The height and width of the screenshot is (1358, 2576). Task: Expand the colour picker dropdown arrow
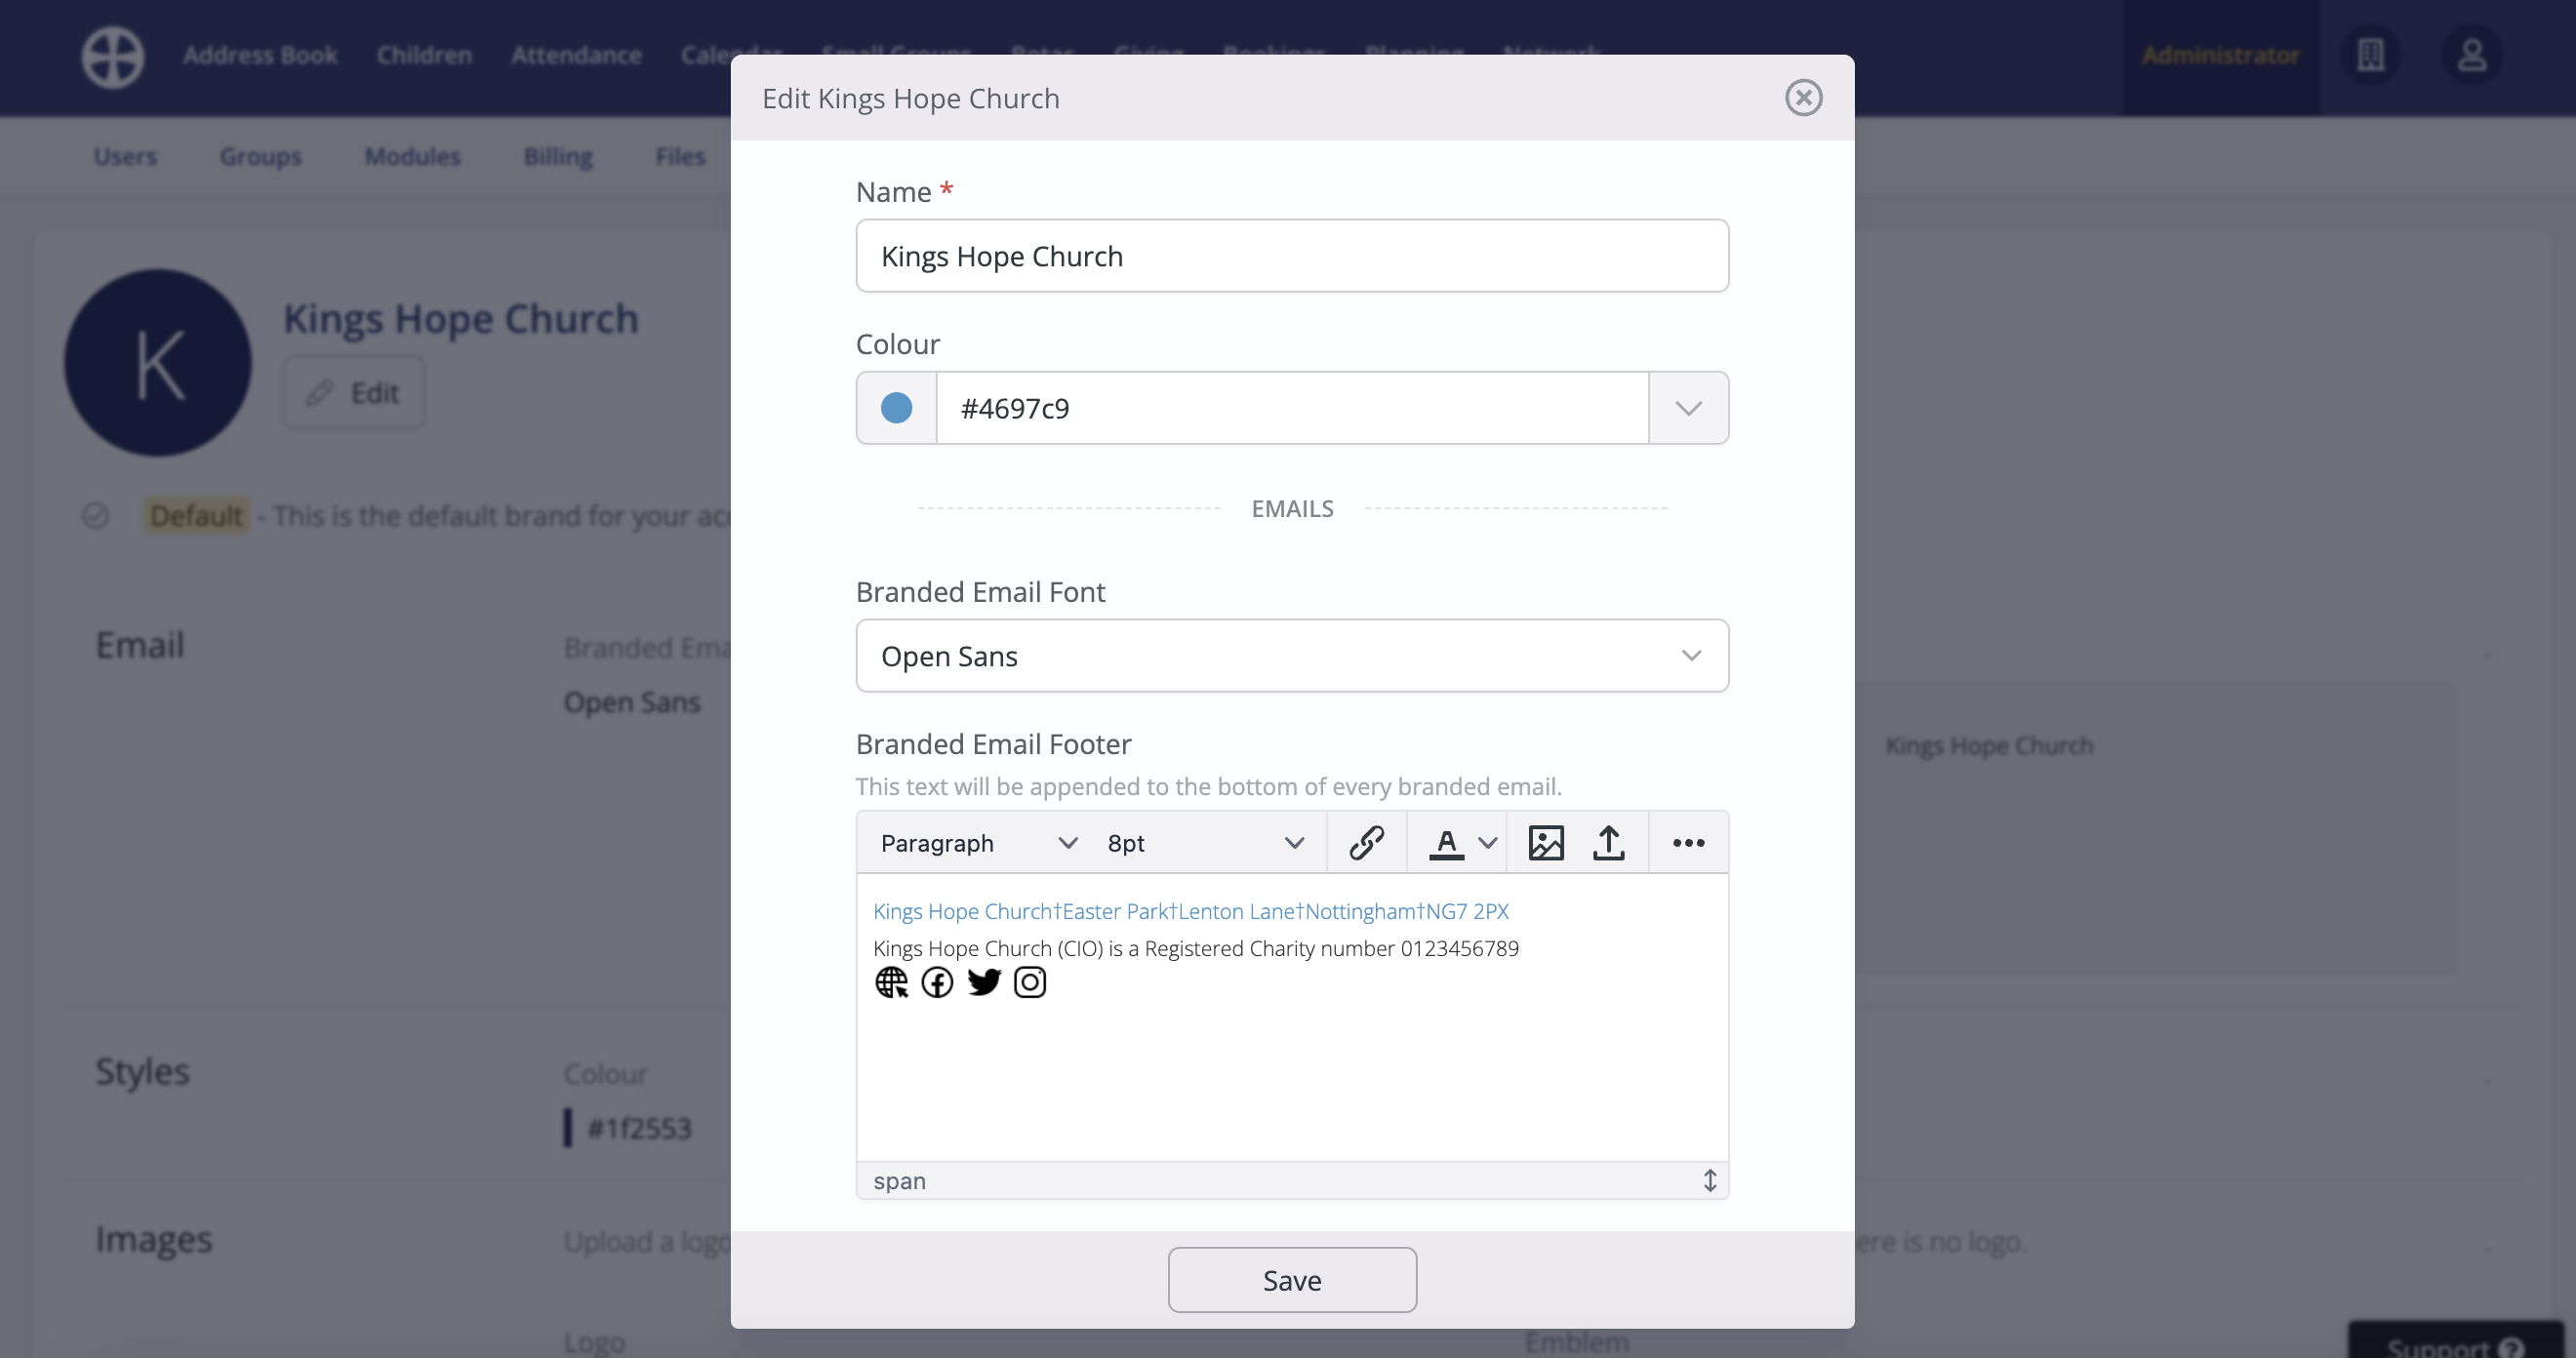pos(1688,408)
